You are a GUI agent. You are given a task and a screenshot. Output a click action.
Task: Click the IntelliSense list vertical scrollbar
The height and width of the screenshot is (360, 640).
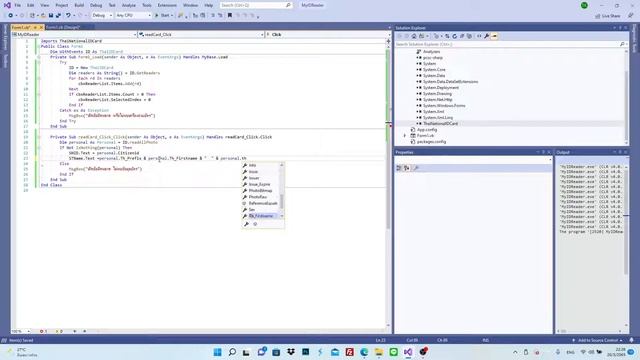(282, 191)
